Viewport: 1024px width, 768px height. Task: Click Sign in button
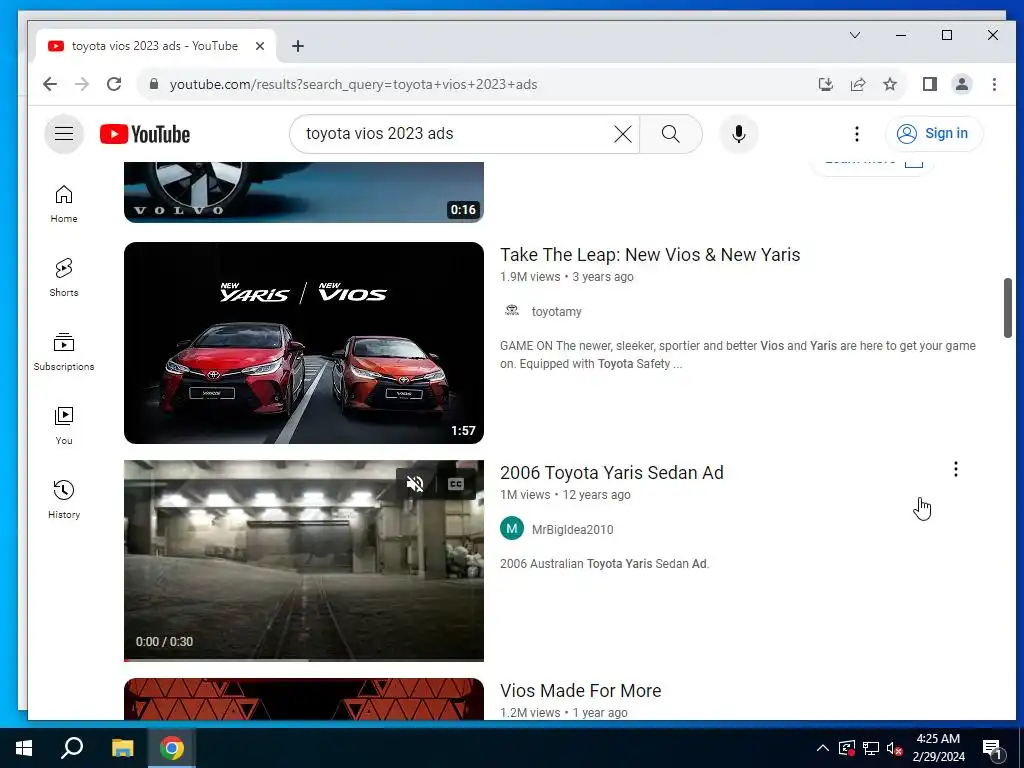pyautogui.click(x=934, y=134)
